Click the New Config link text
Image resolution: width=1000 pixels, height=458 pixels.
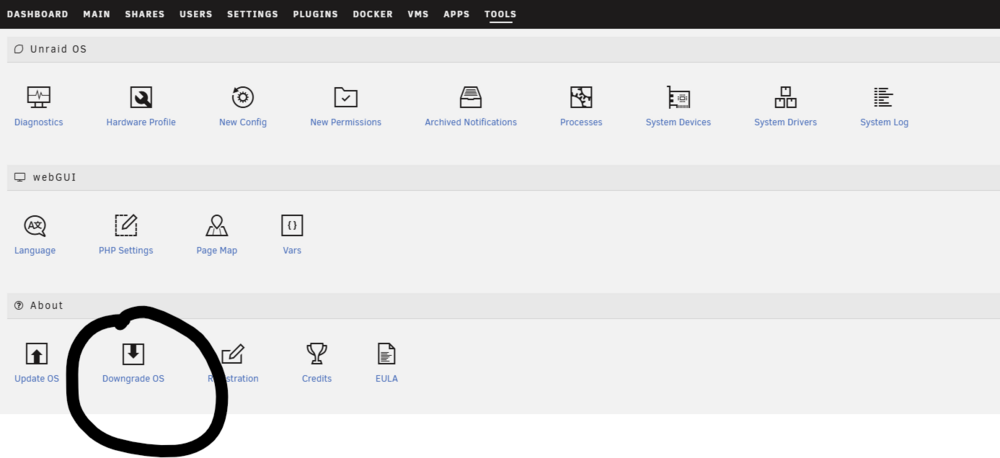pos(243,122)
